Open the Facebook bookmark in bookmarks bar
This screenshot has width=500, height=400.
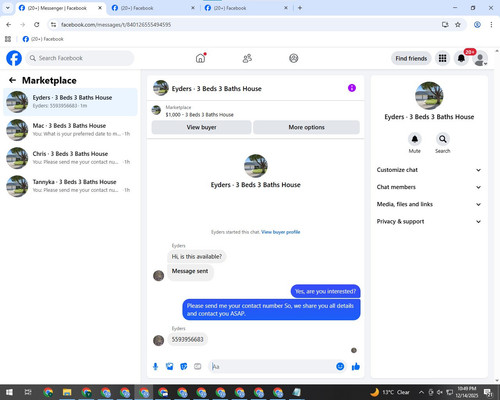click(43, 39)
